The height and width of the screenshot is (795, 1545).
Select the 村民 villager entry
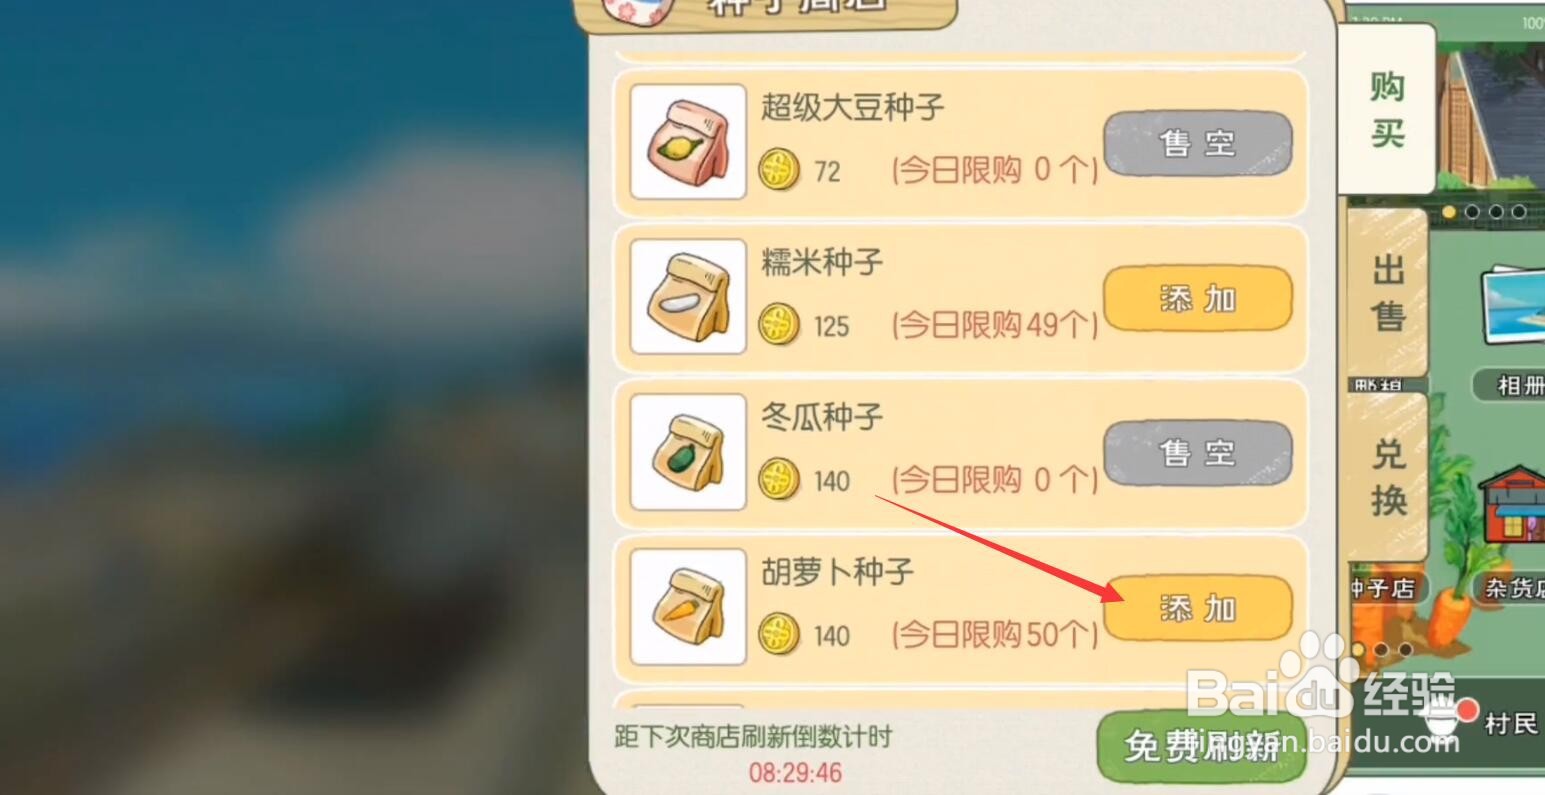pyautogui.click(x=1511, y=724)
